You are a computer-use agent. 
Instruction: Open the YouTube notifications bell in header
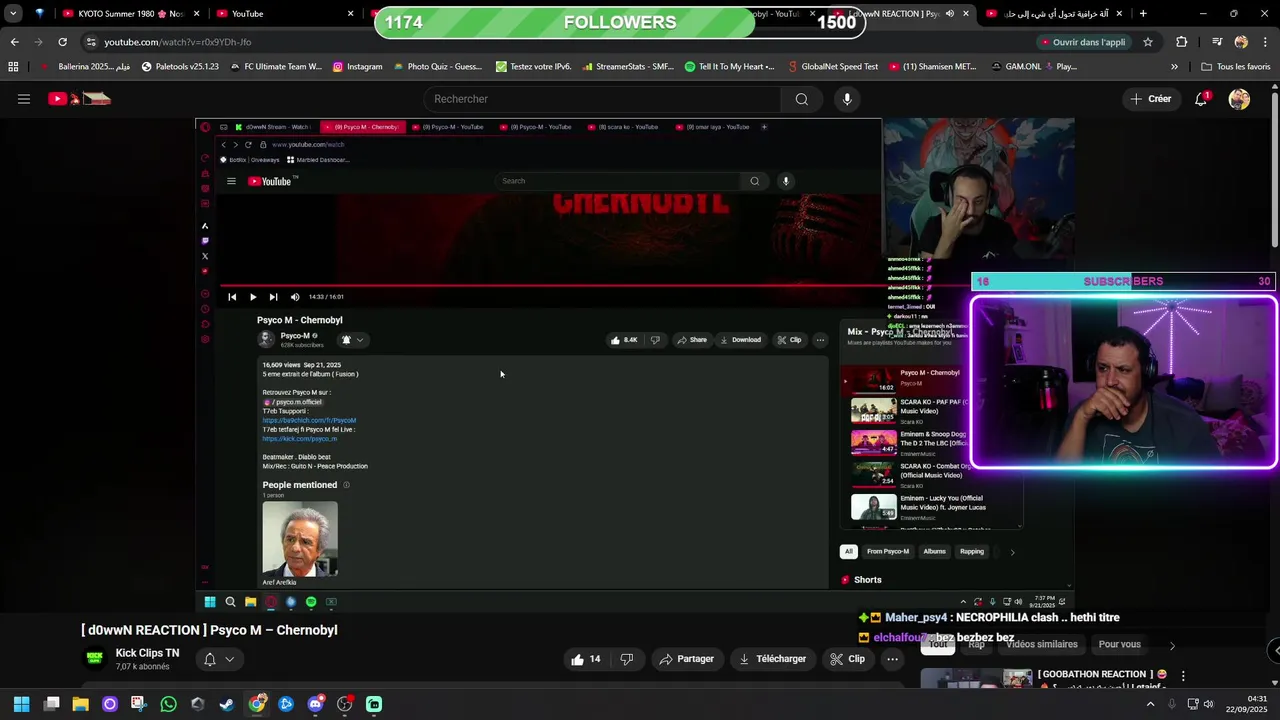(x=1201, y=99)
